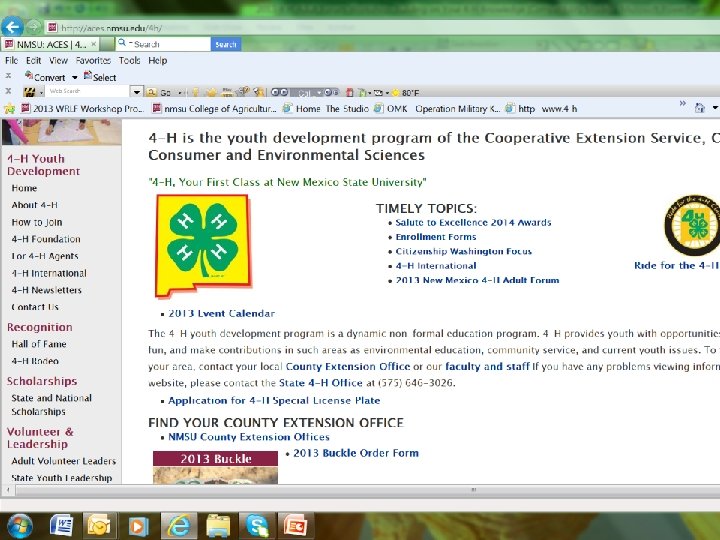
Task: Click the Select toolbar button
Action: point(100,77)
